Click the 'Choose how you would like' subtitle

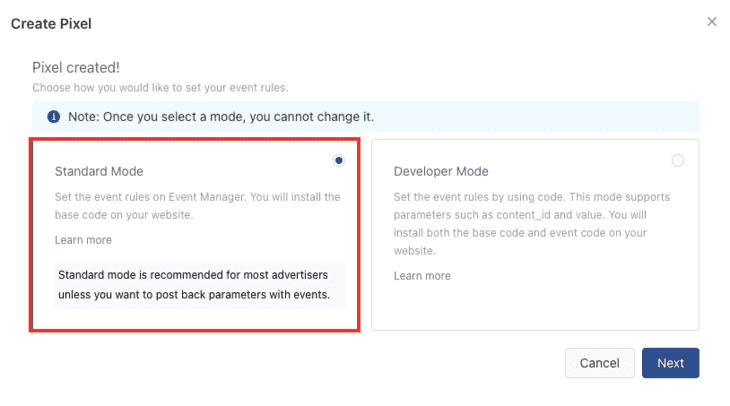coord(160,88)
